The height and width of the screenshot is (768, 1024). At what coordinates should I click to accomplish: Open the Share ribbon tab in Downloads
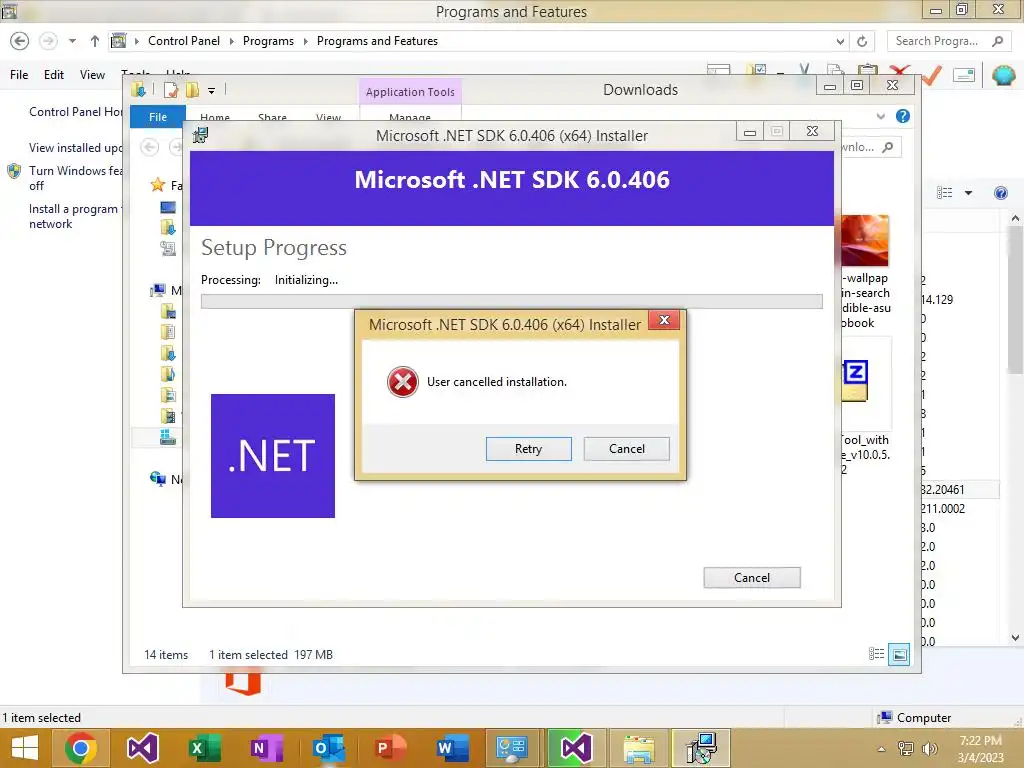[x=272, y=117]
